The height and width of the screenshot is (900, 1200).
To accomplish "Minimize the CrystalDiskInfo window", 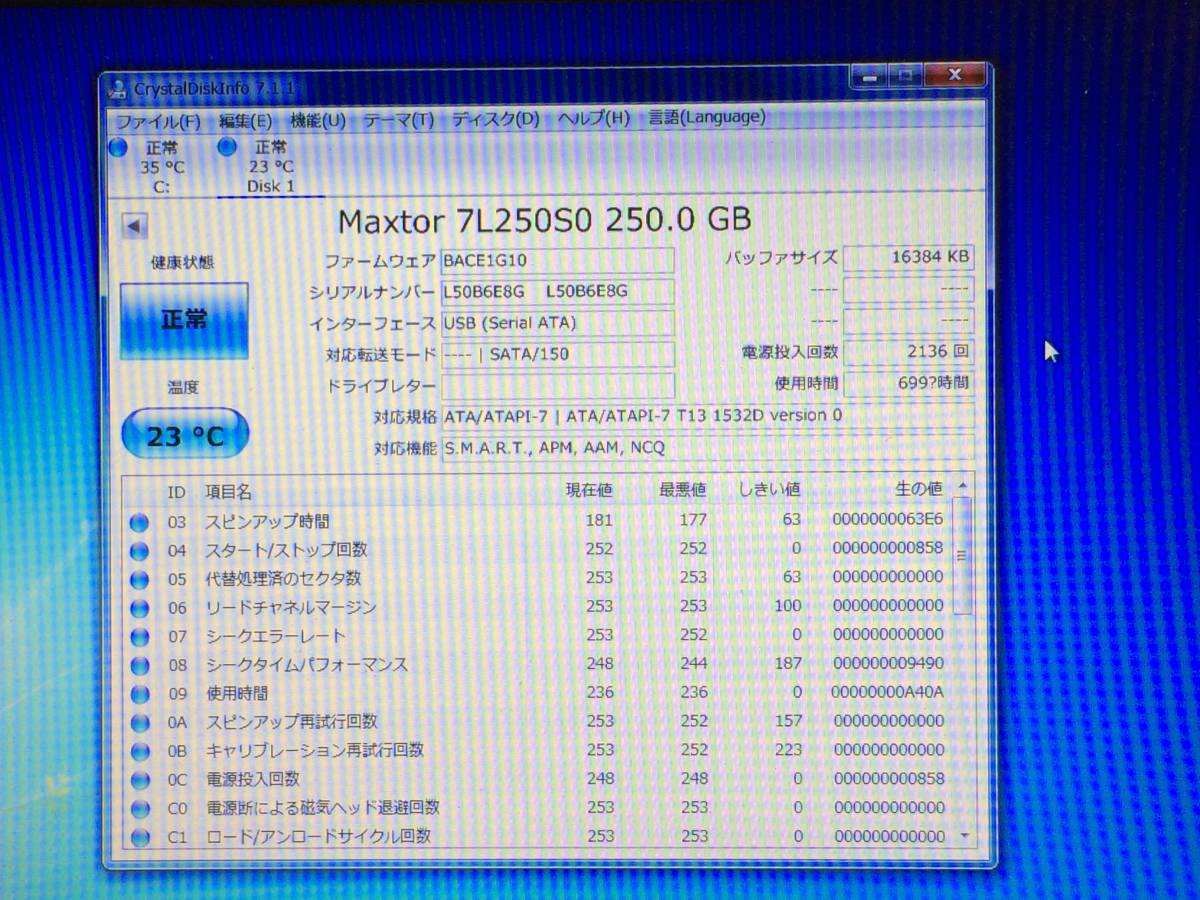I will 868,76.
